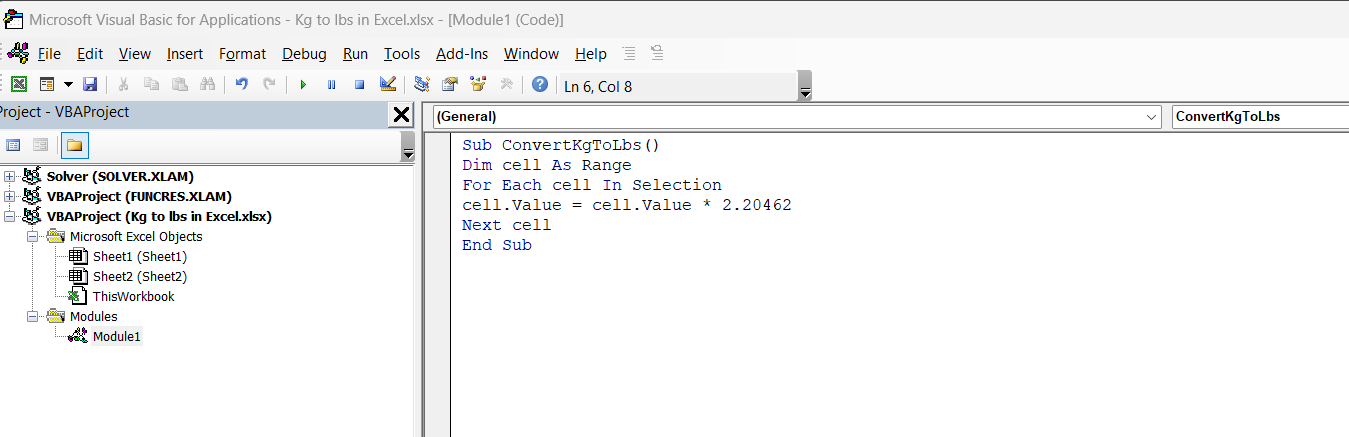Open Find with the binoculars icon

coord(207,85)
